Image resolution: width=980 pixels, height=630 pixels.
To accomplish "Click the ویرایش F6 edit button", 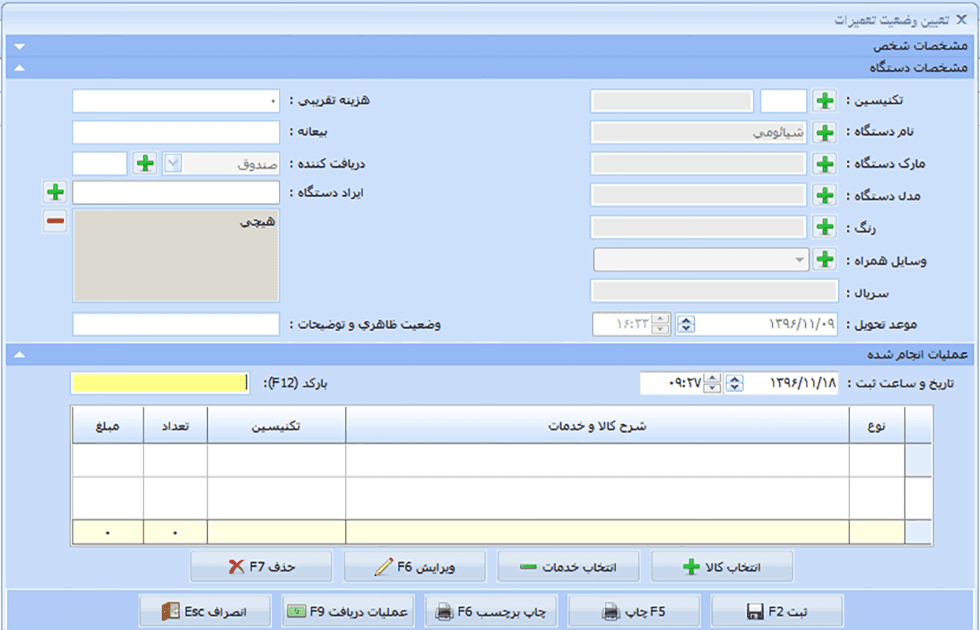I will 414,567.
